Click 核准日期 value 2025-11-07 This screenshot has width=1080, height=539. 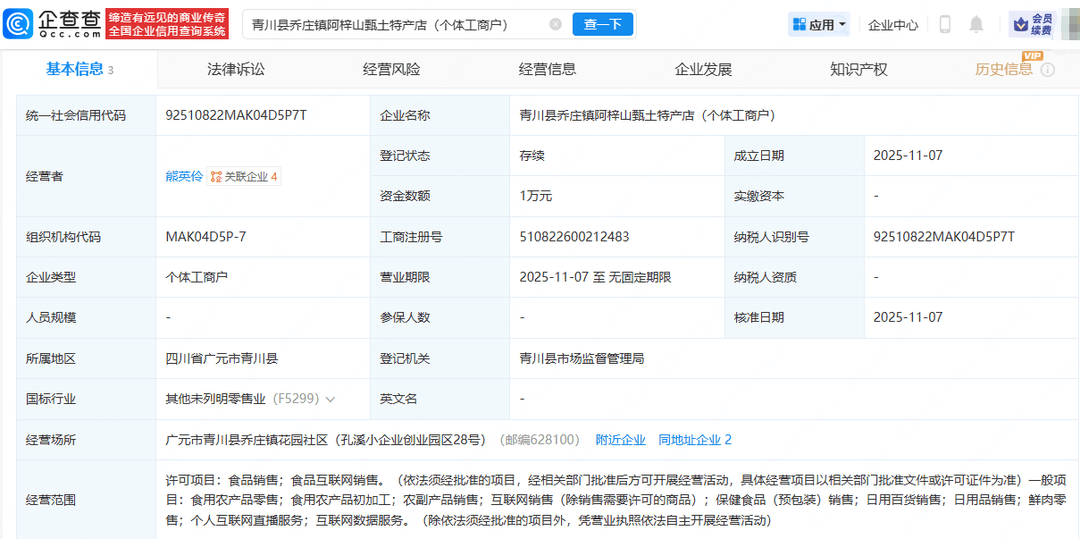click(908, 317)
